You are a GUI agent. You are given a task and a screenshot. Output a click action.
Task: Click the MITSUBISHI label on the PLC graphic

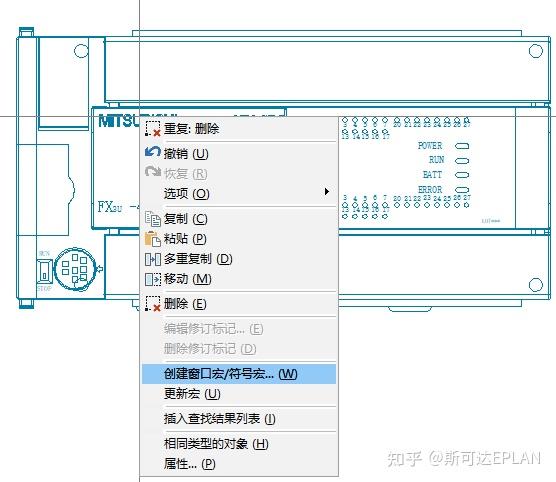coord(120,121)
